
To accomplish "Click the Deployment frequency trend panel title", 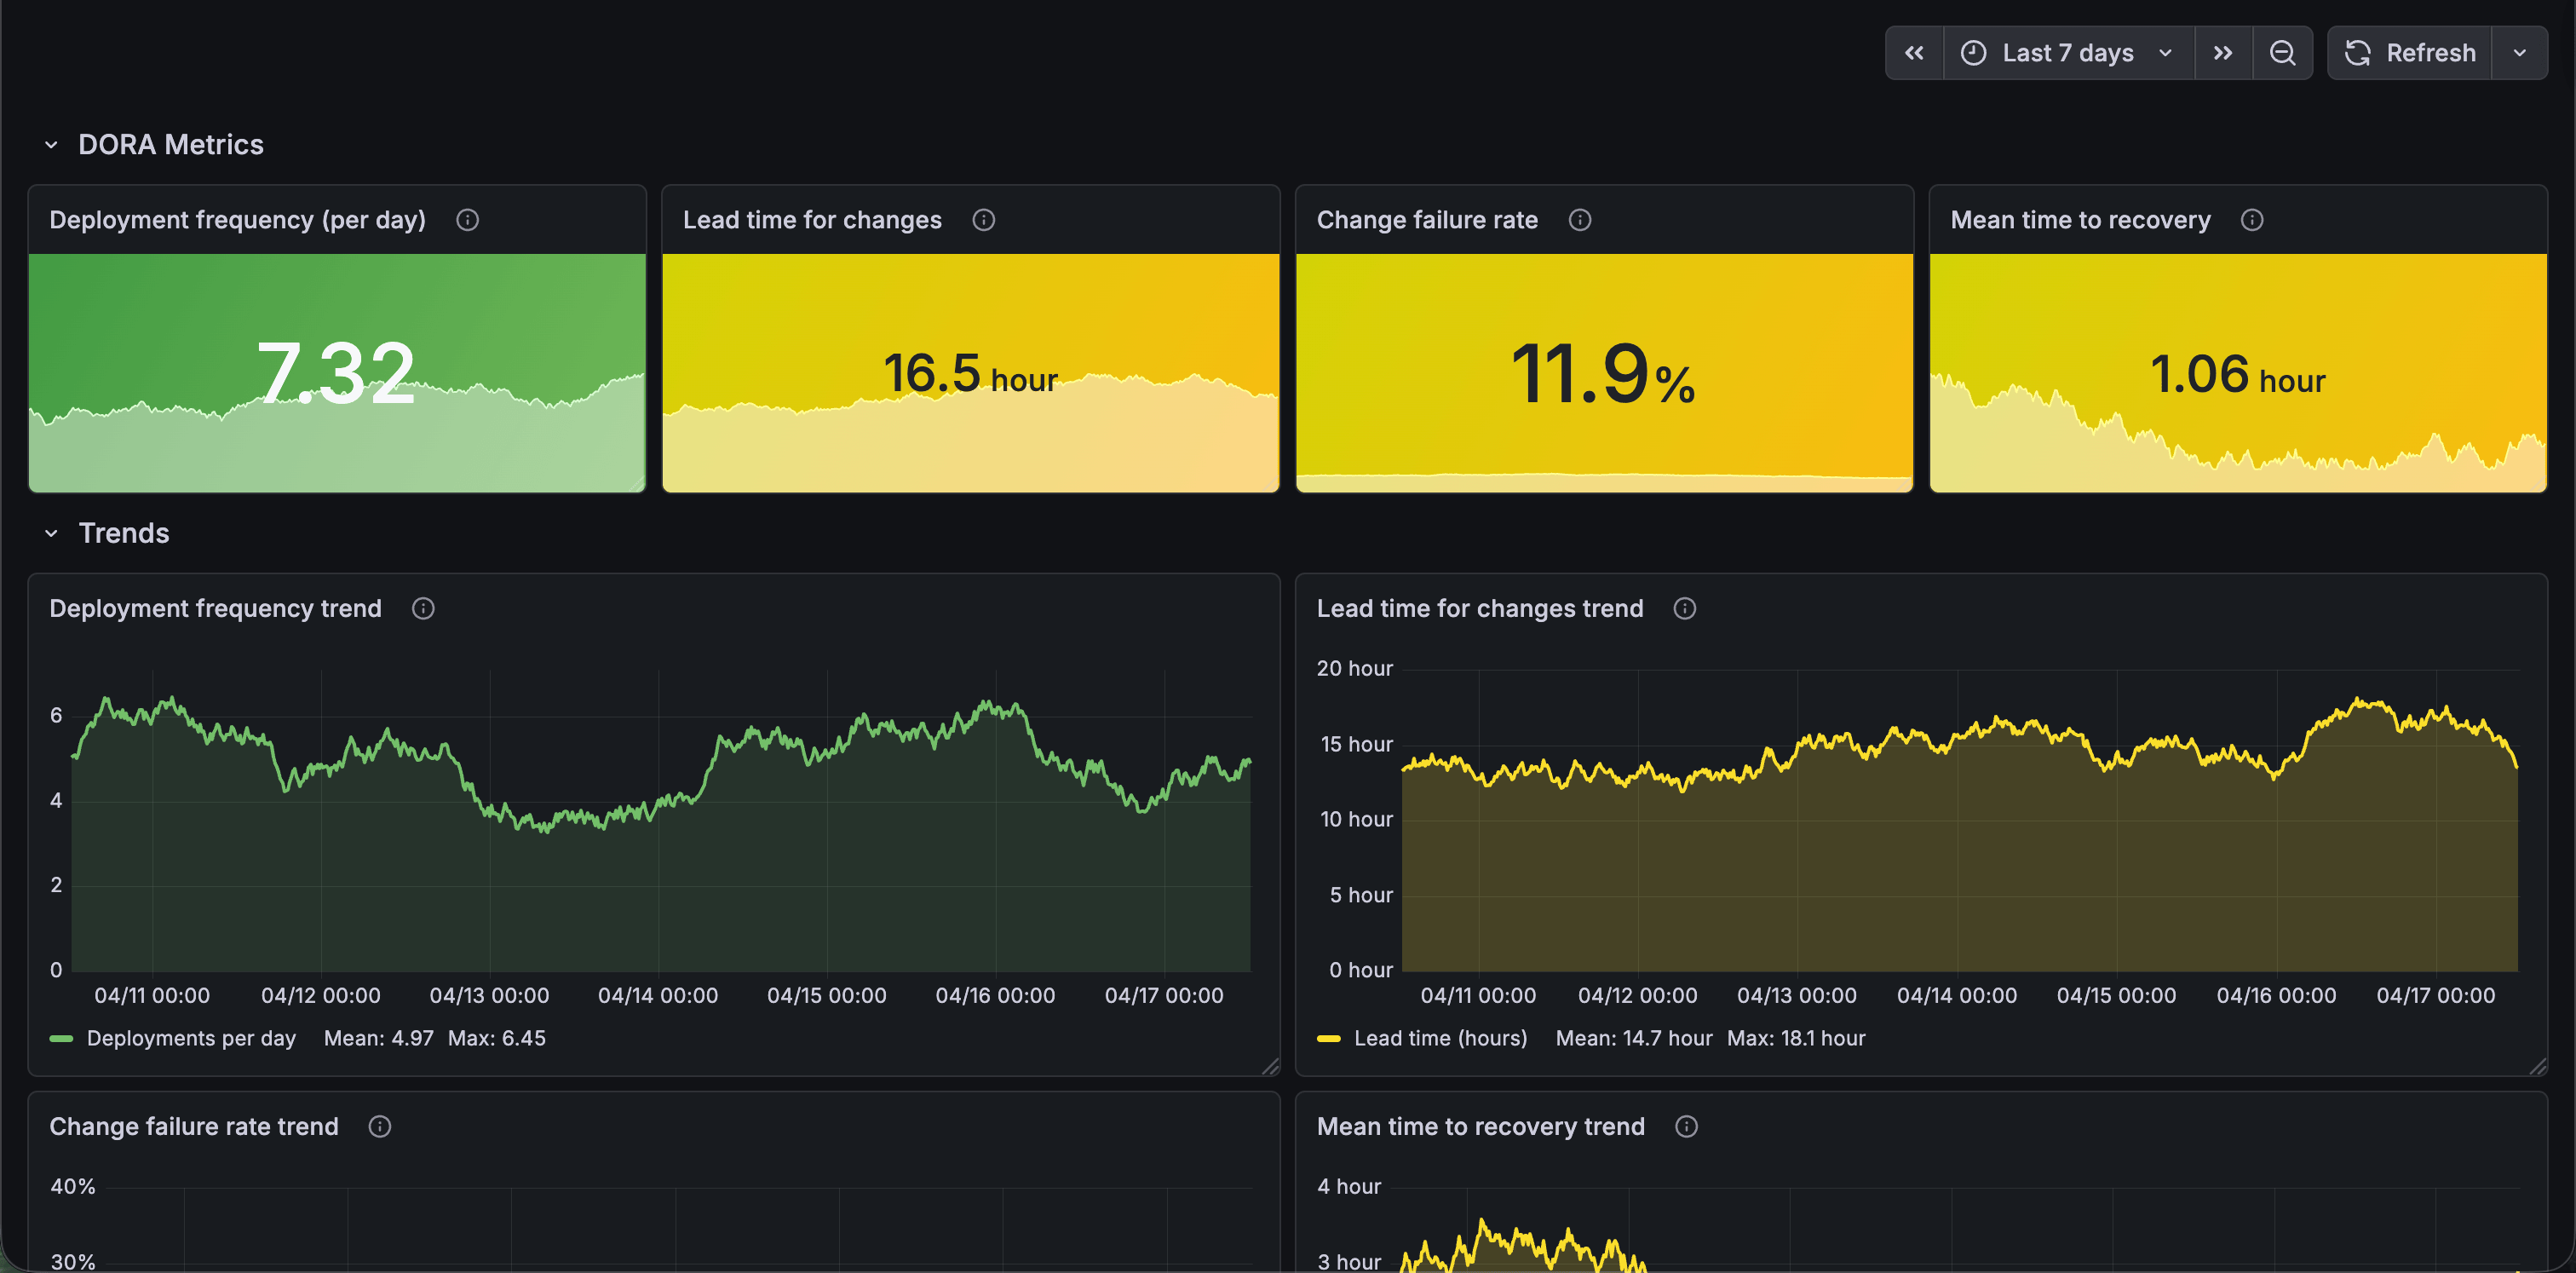I will (x=215, y=609).
